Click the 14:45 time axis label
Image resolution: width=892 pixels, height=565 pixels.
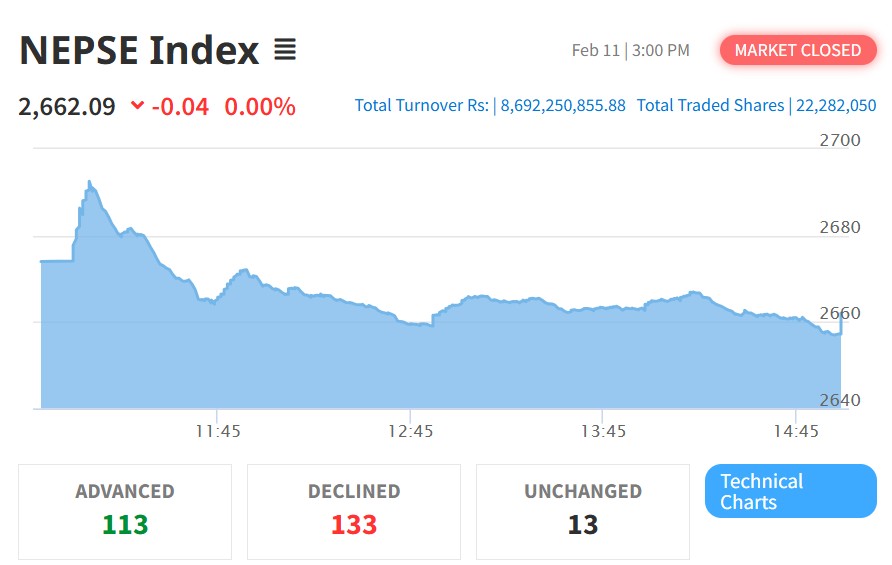click(795, 431)
